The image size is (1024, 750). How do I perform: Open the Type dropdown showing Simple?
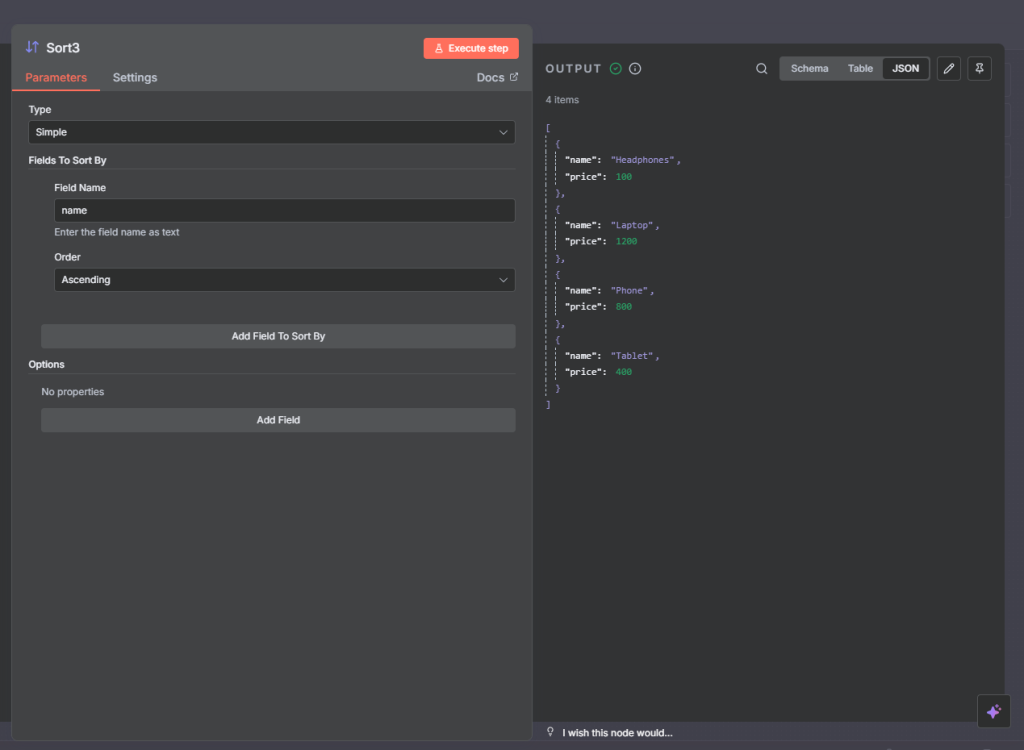pos(271,132)
